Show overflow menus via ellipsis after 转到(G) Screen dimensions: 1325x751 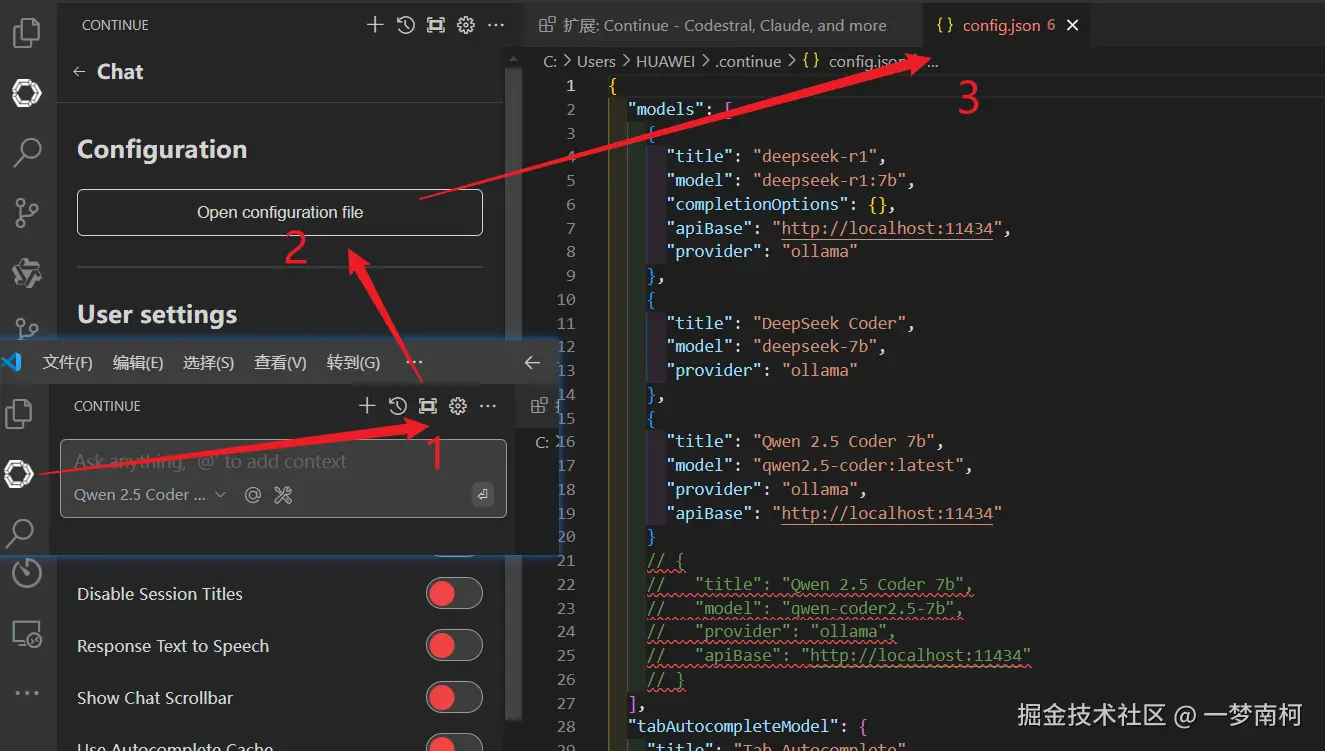414,363
